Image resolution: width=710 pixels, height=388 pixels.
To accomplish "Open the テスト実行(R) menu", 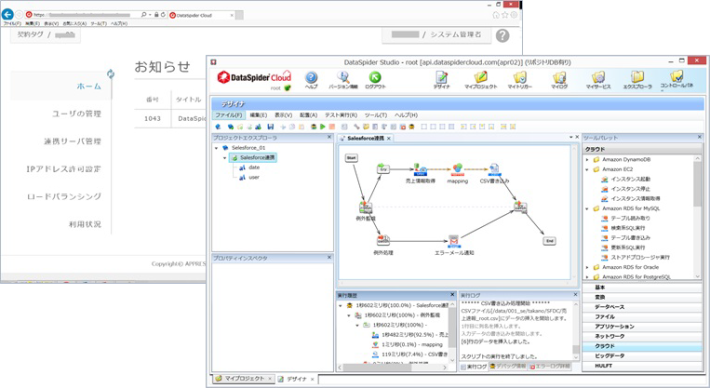I will point(341,115).
